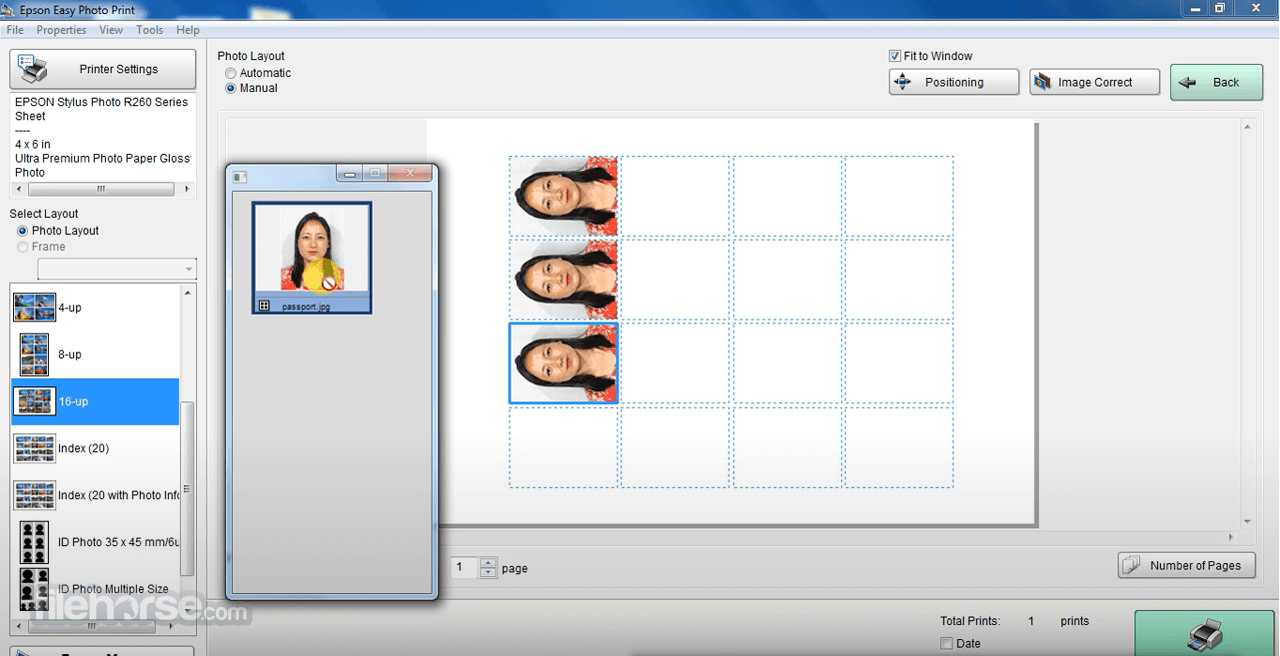Select Manual photo layout radio
This screenshot has height=656, width=1280.
(231, 88)
